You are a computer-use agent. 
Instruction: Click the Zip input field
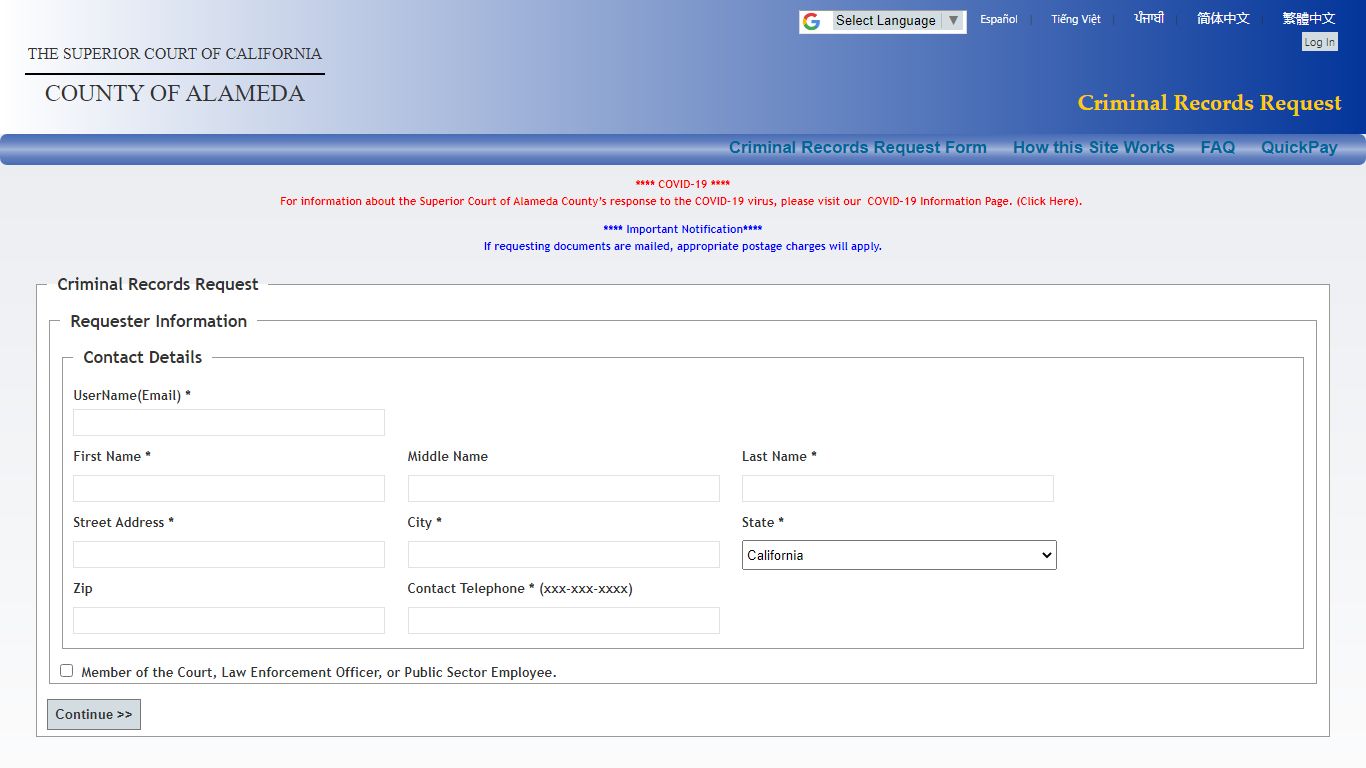(229, 620)
